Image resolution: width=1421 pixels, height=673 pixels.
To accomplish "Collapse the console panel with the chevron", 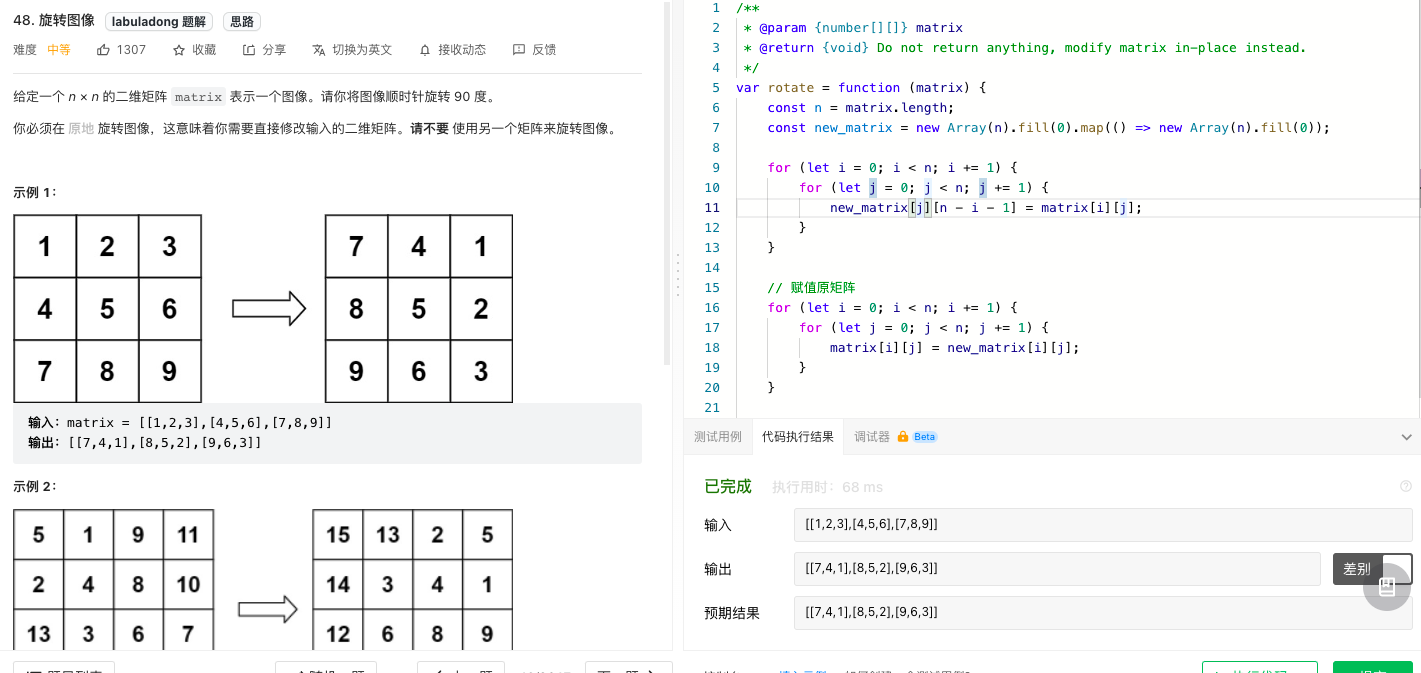I will click(x=1406, y=437).
